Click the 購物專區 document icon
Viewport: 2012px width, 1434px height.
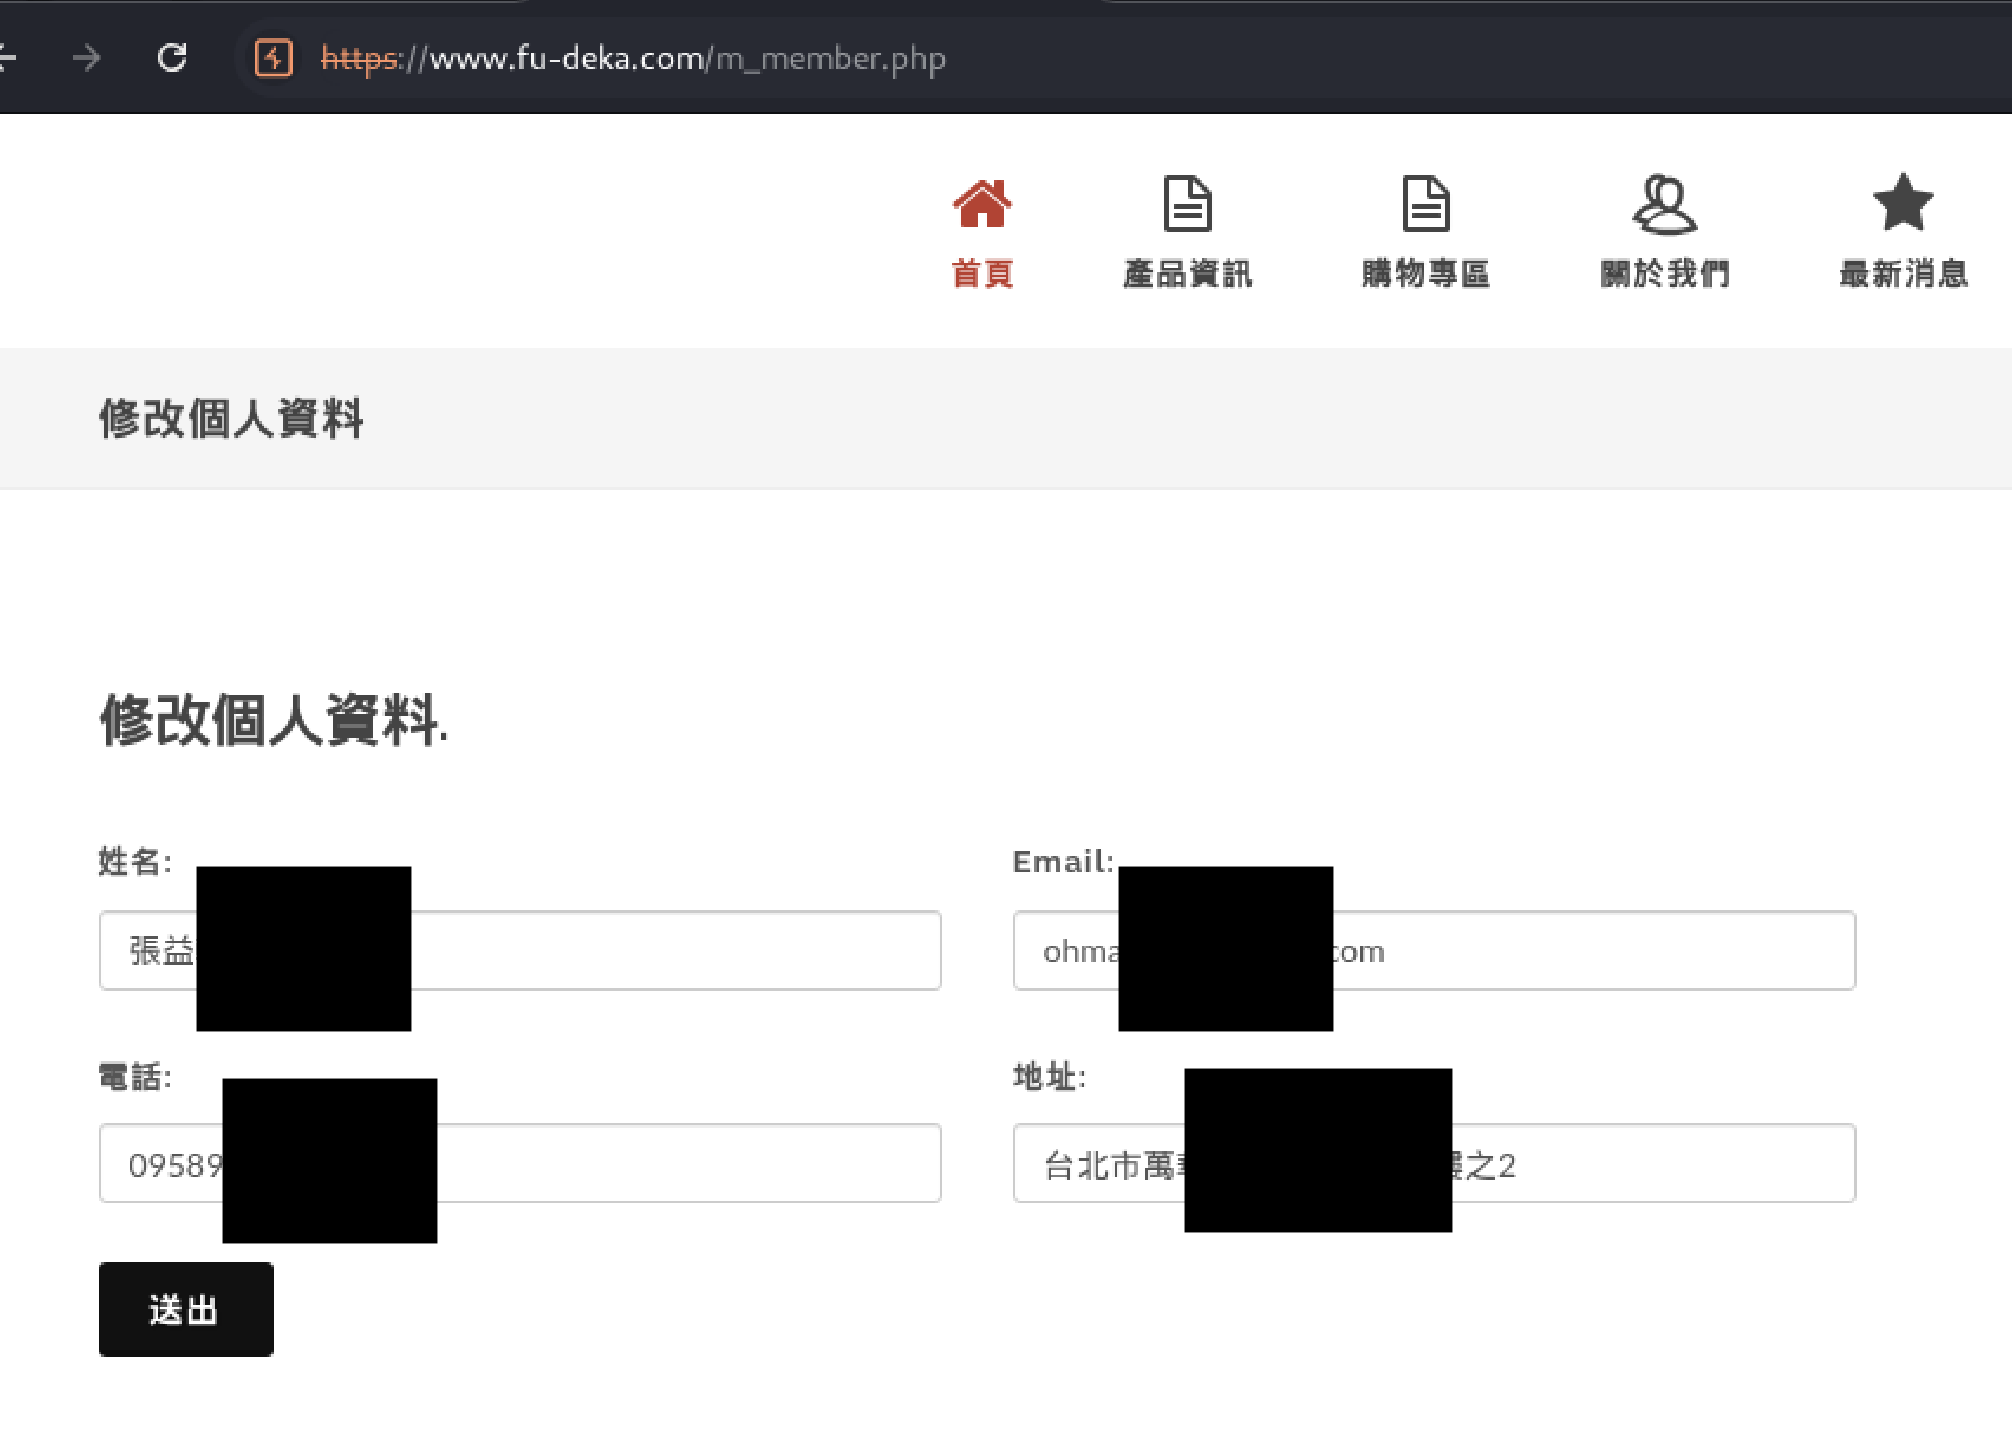(1426, 204)
